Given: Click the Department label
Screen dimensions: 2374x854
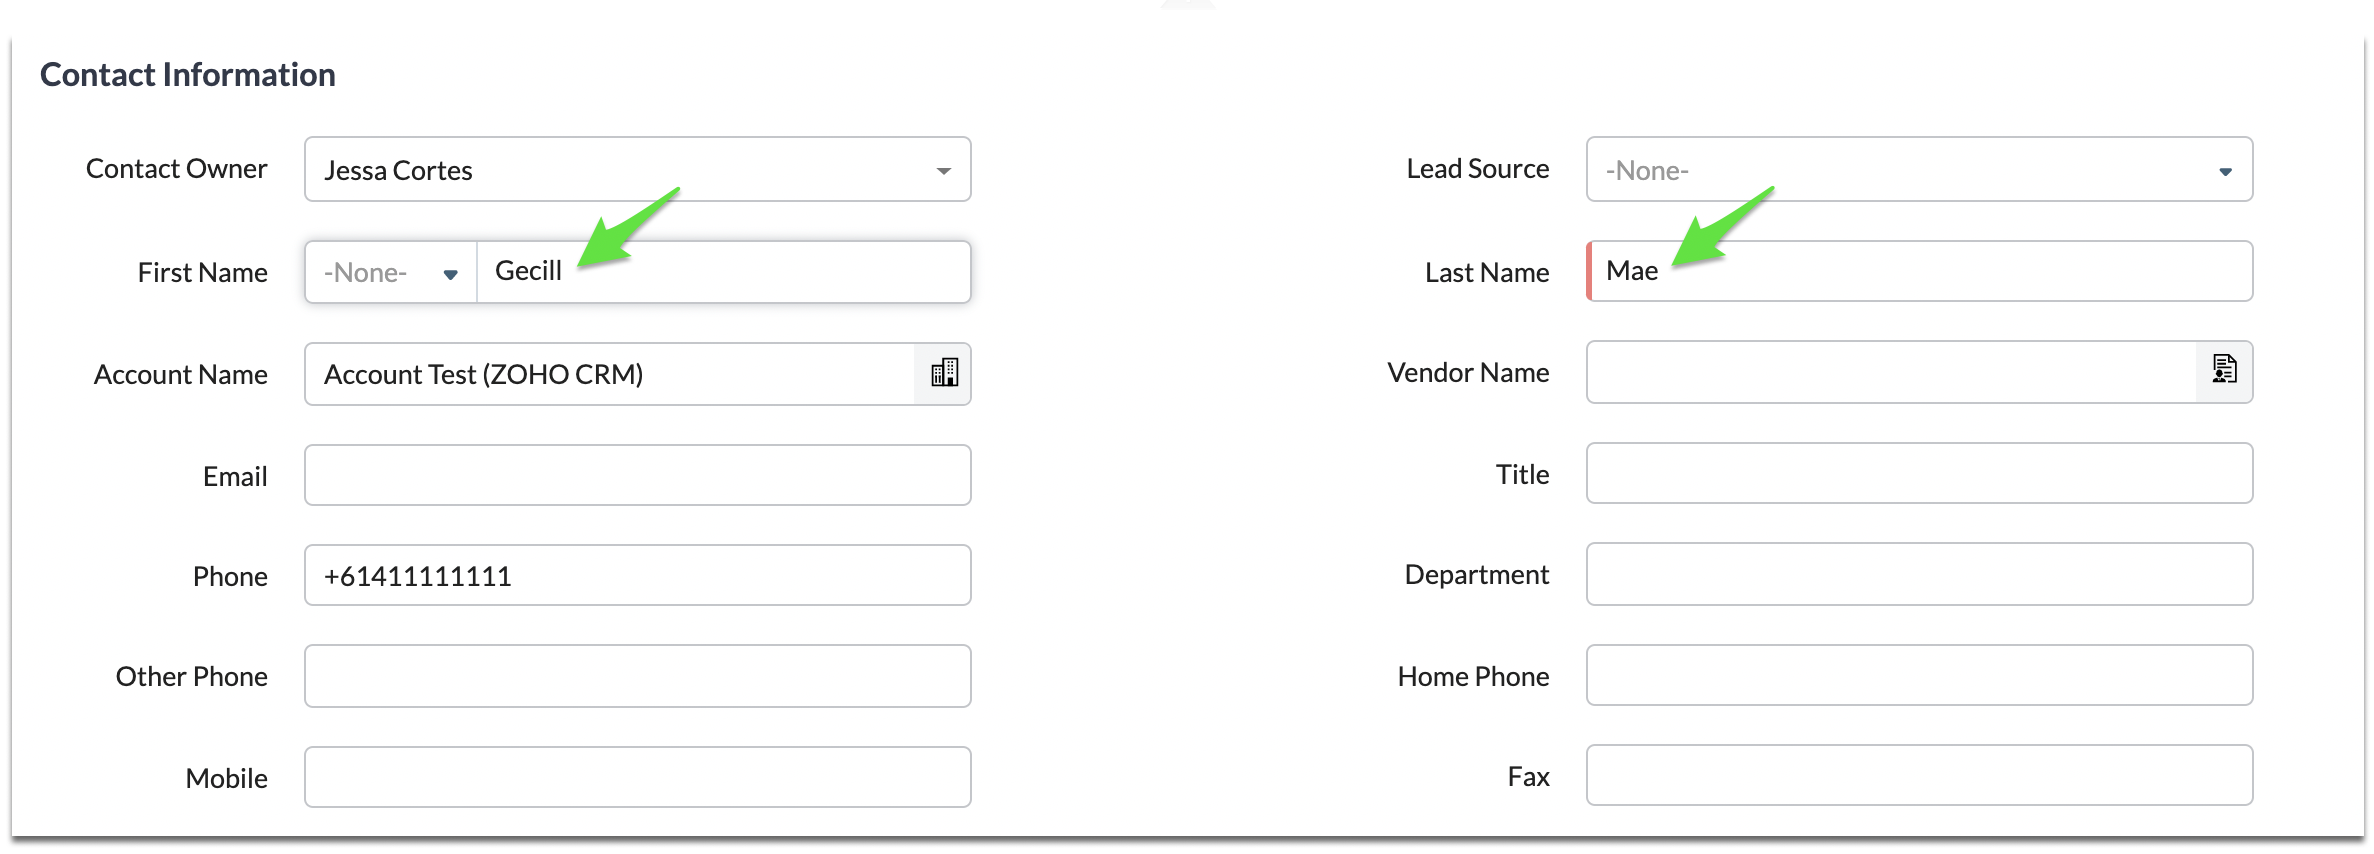Looking at the screenshot, I should point(1477,575).
